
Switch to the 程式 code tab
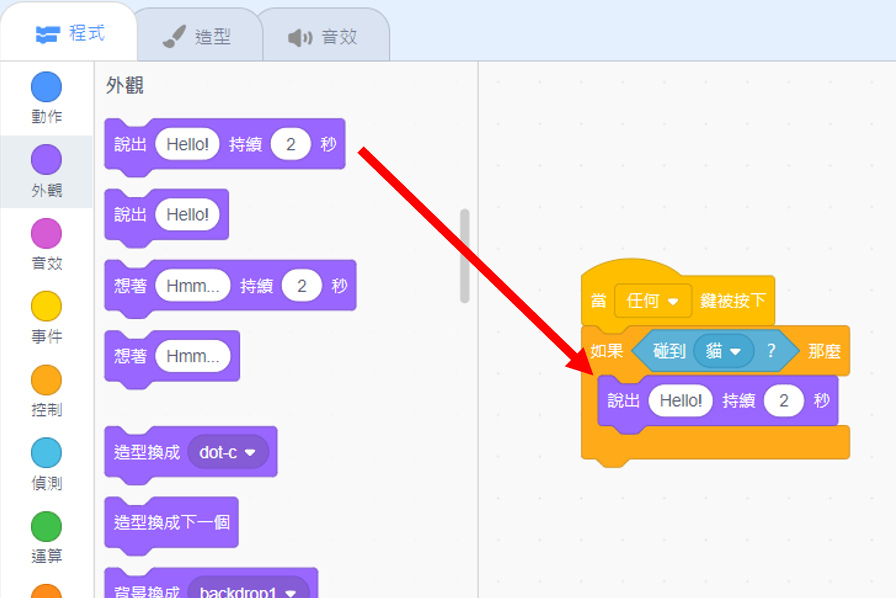tap(69, 33)
